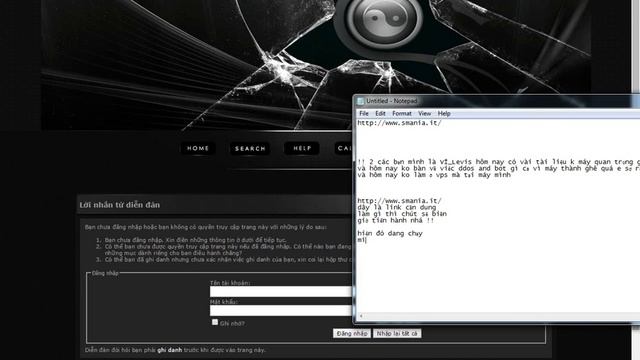Open the View menu in Notepad
Image resolution: width=640 pixels, height=360 pixels.
pos(424,113)
